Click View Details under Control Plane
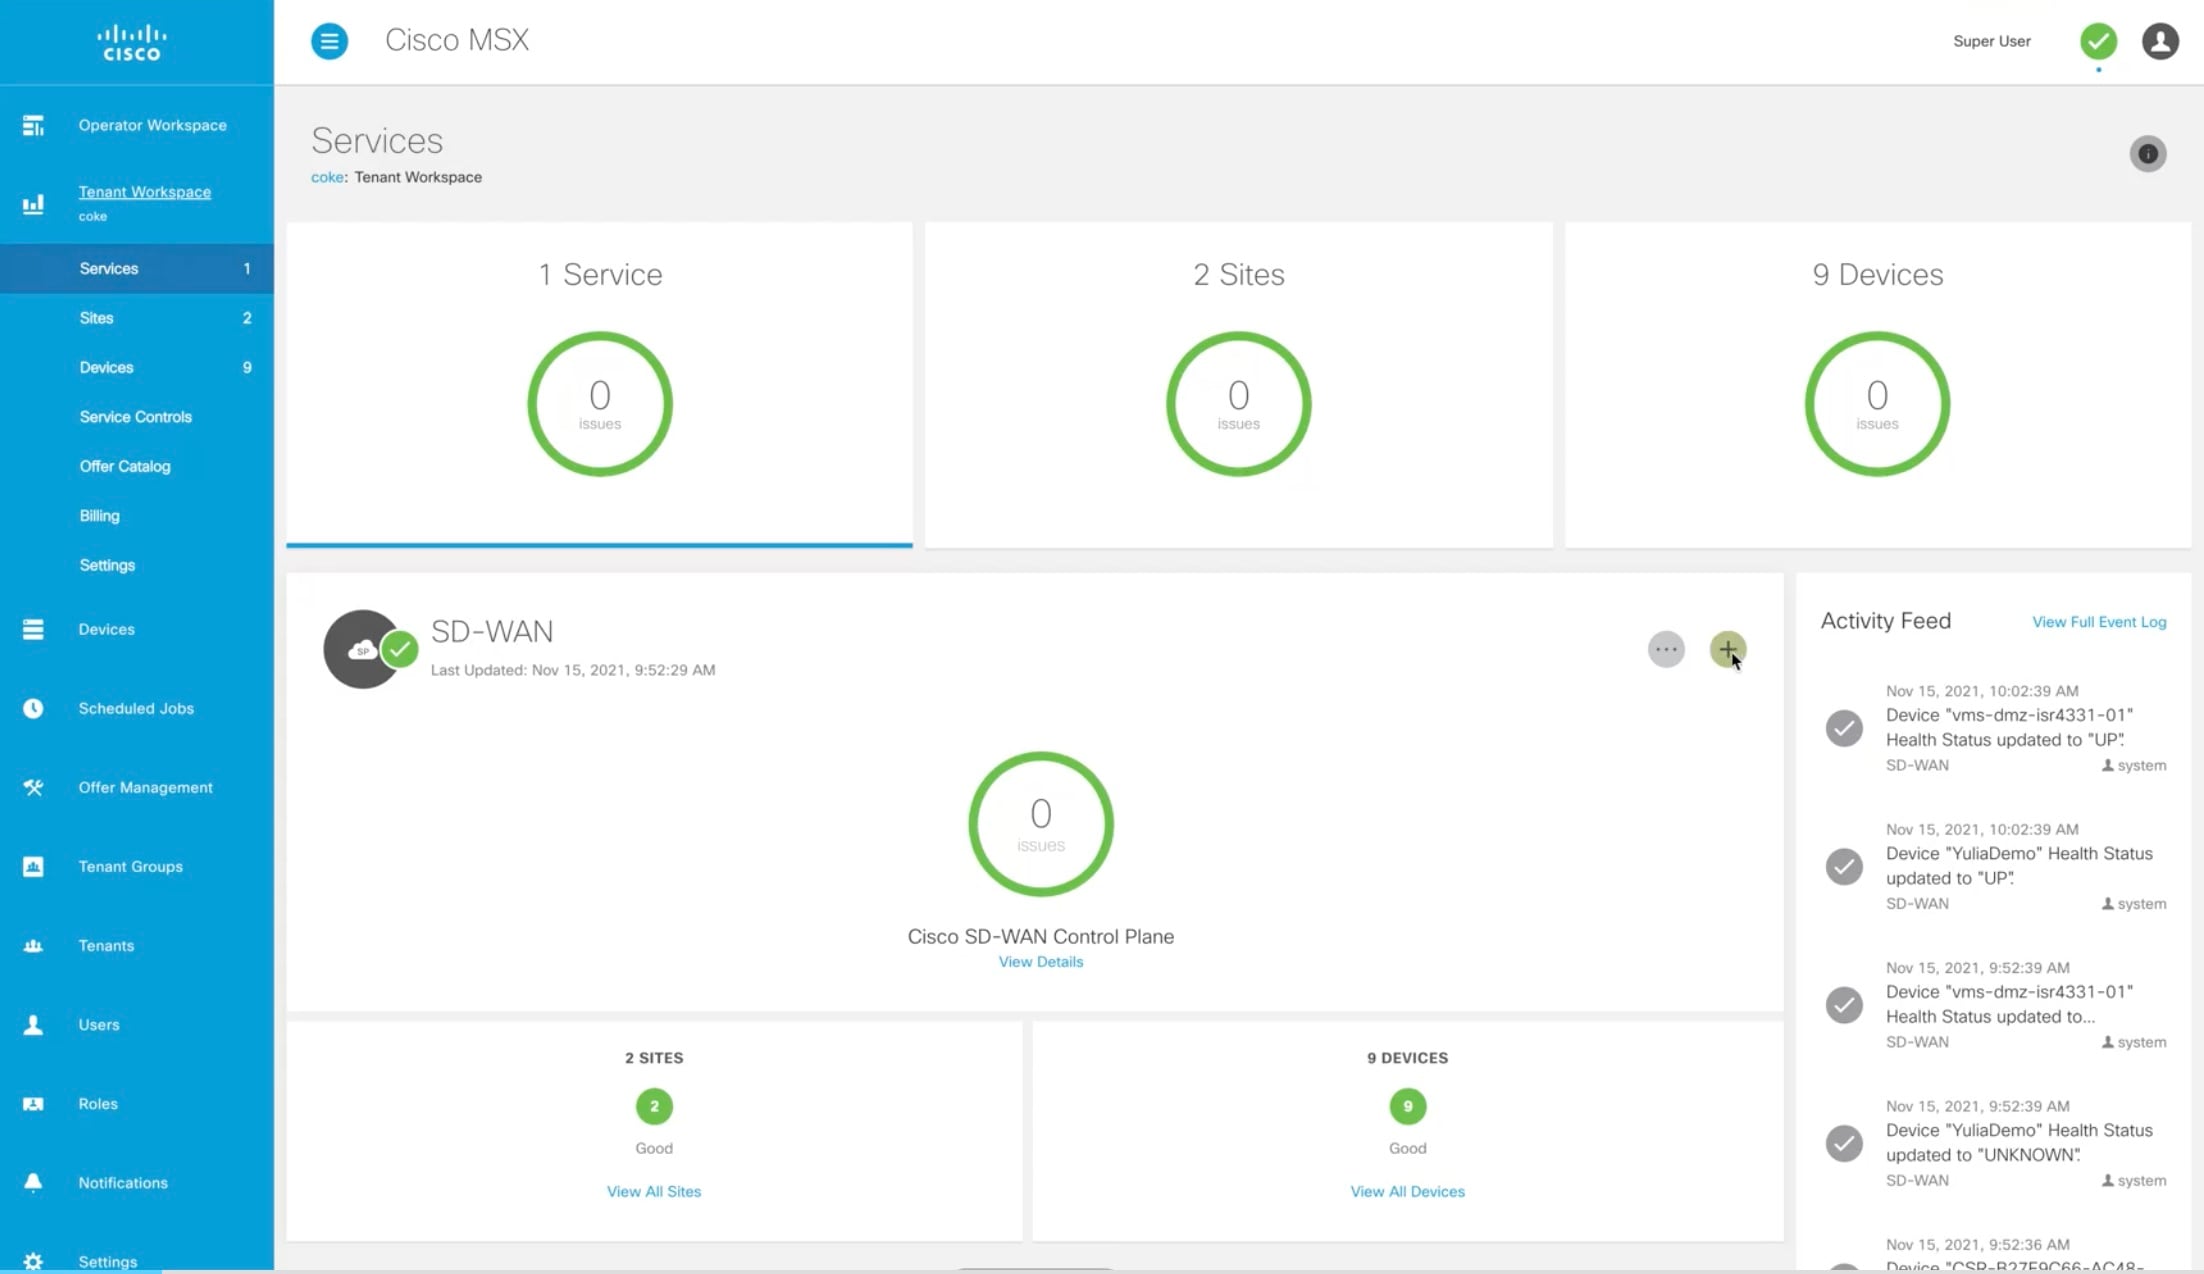The height and width of the screenshot is (1274, 2204). [x=1040, y=962]
